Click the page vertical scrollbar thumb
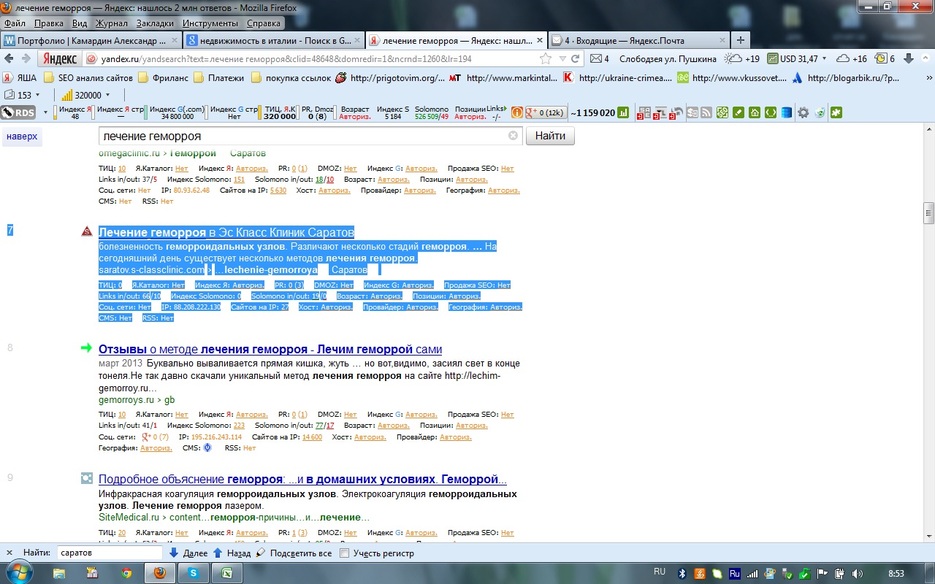Screen dimensions: 935x584 (928, 213)
